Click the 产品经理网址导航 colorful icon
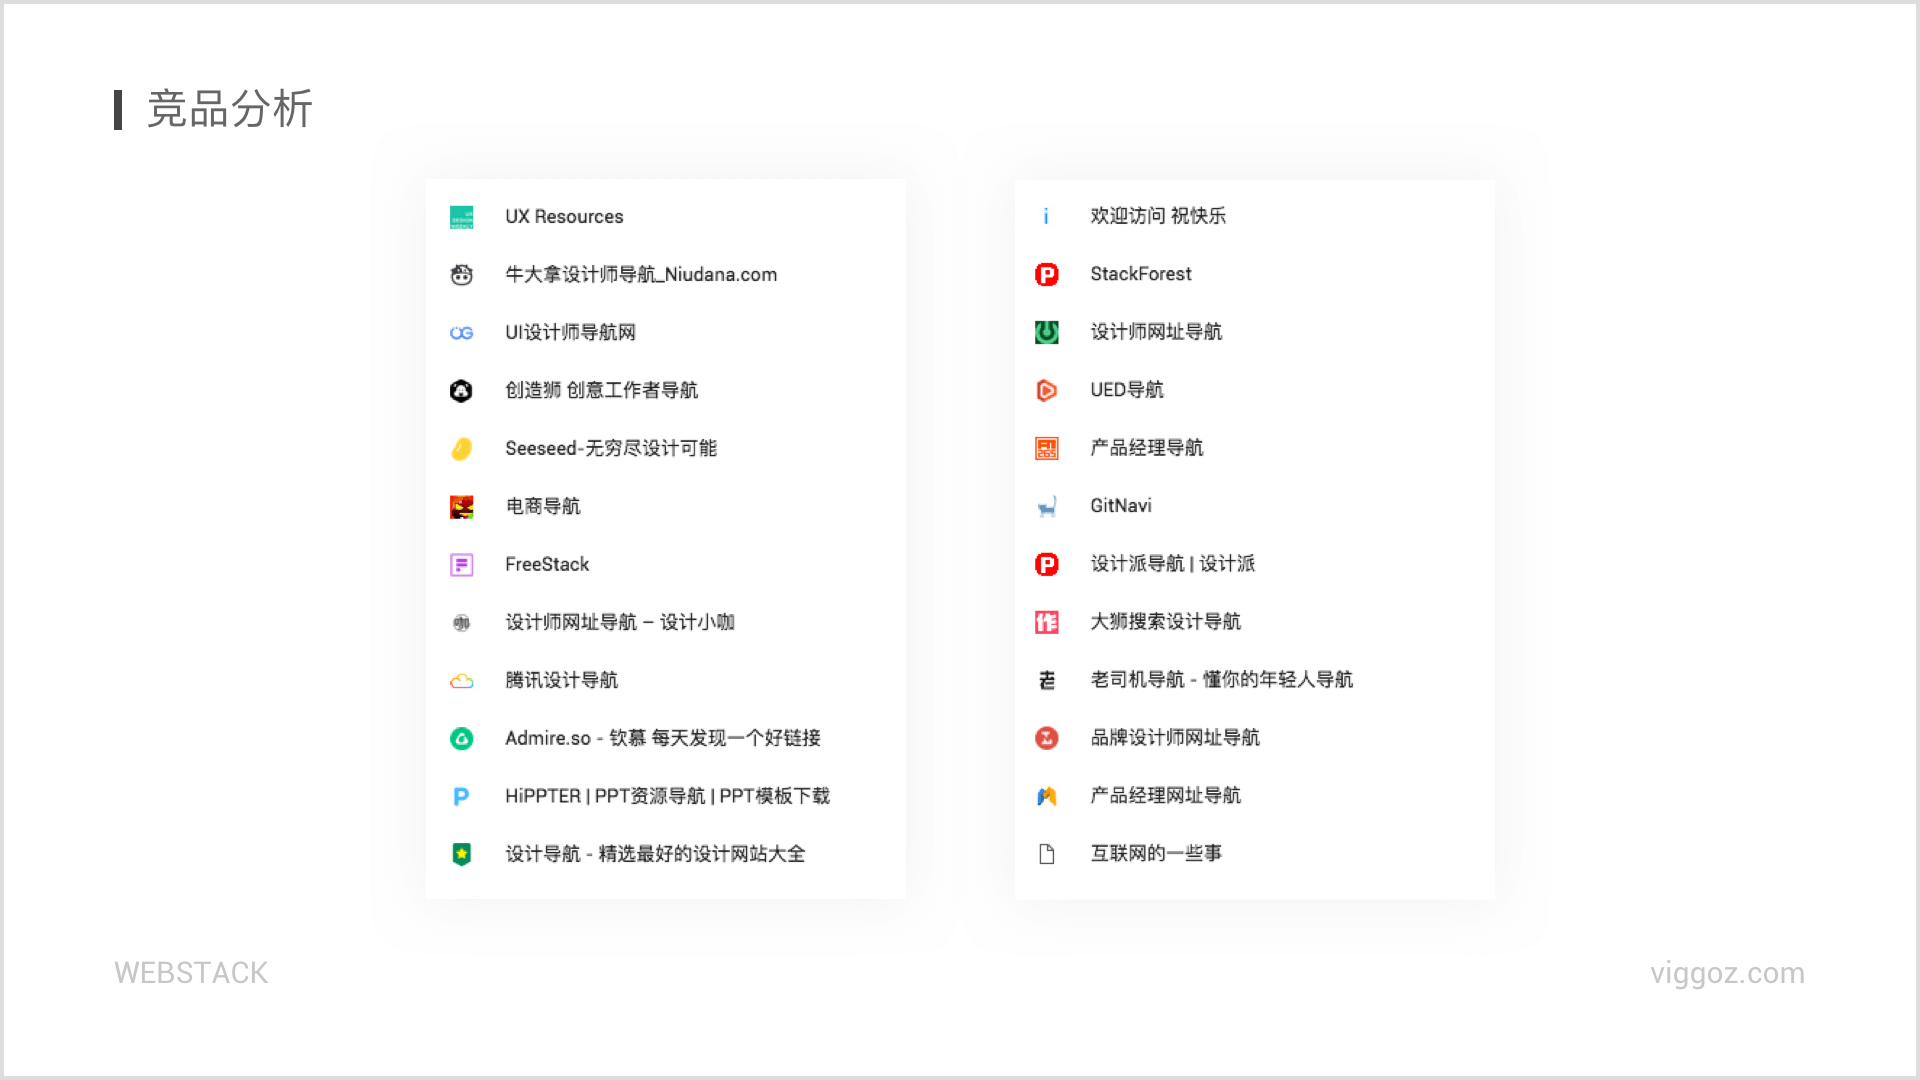 pyautogui.click(x=1046, y=796)
